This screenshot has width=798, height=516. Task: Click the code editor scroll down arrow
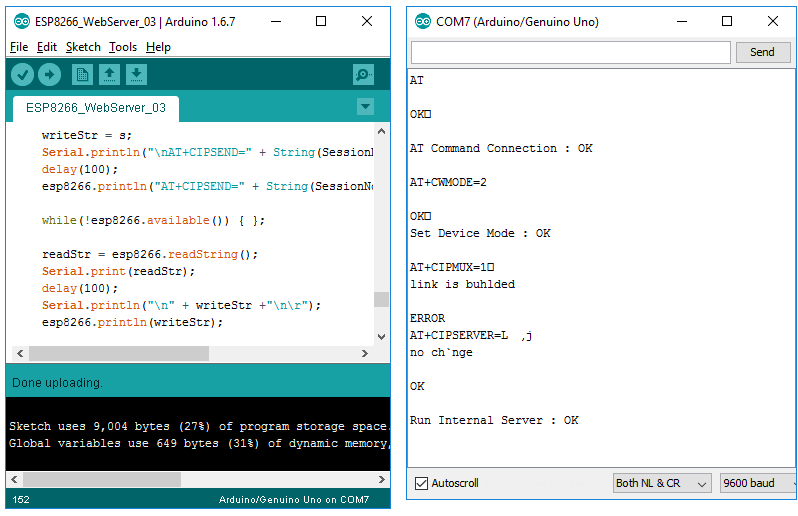click(x=381, y=337)
